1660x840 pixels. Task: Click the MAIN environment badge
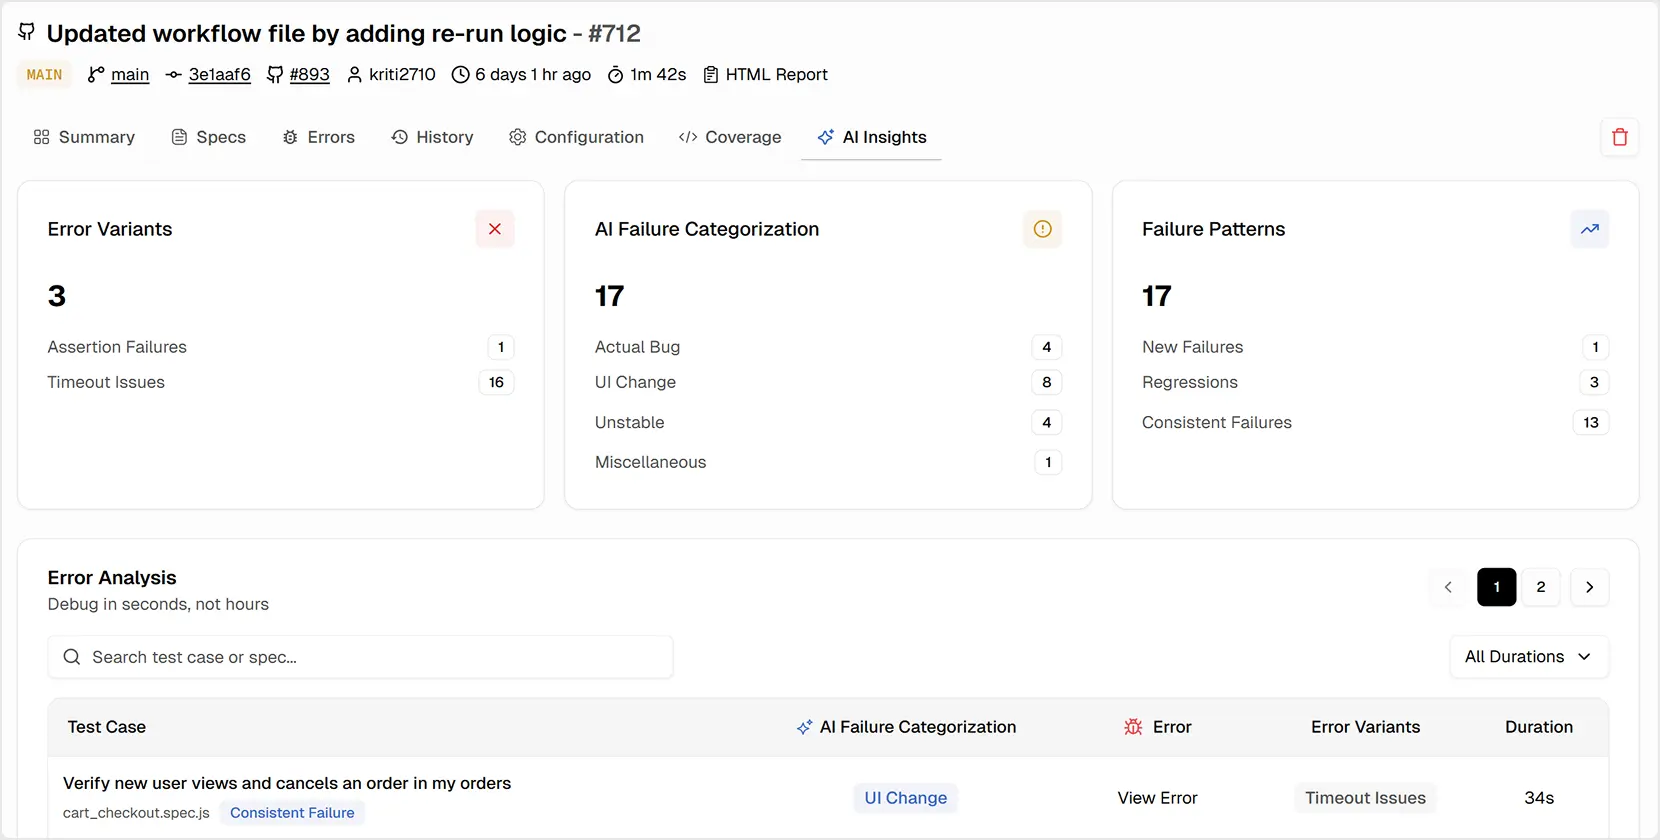pos(44,75)
